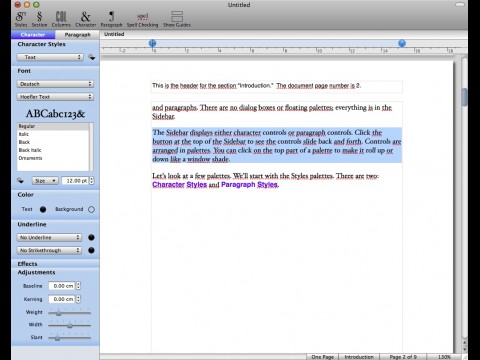
Task: Switch to the Character sidebar tab
Action: coord(33,35)
